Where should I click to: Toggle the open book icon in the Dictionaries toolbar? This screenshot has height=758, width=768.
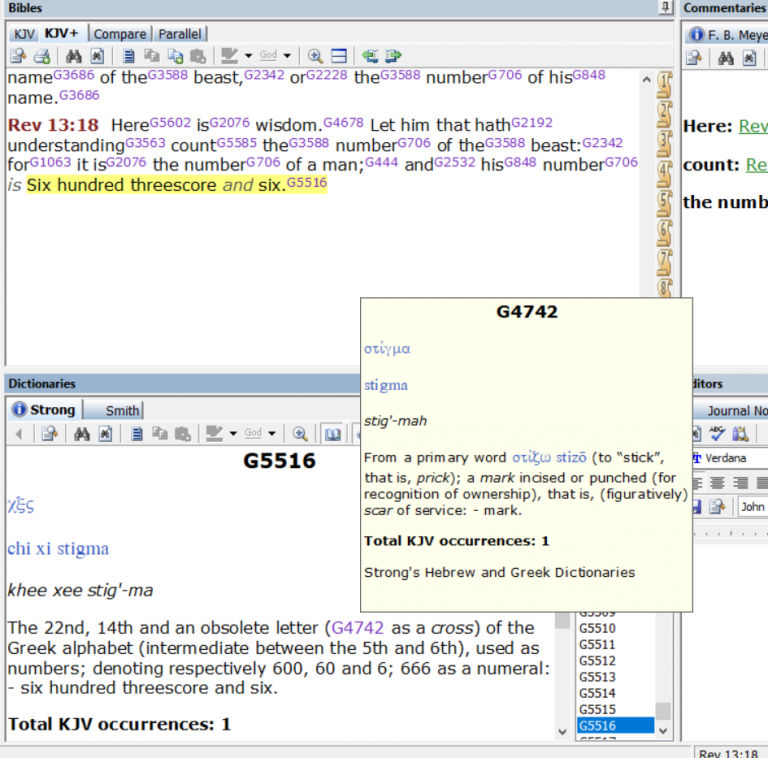333,434
